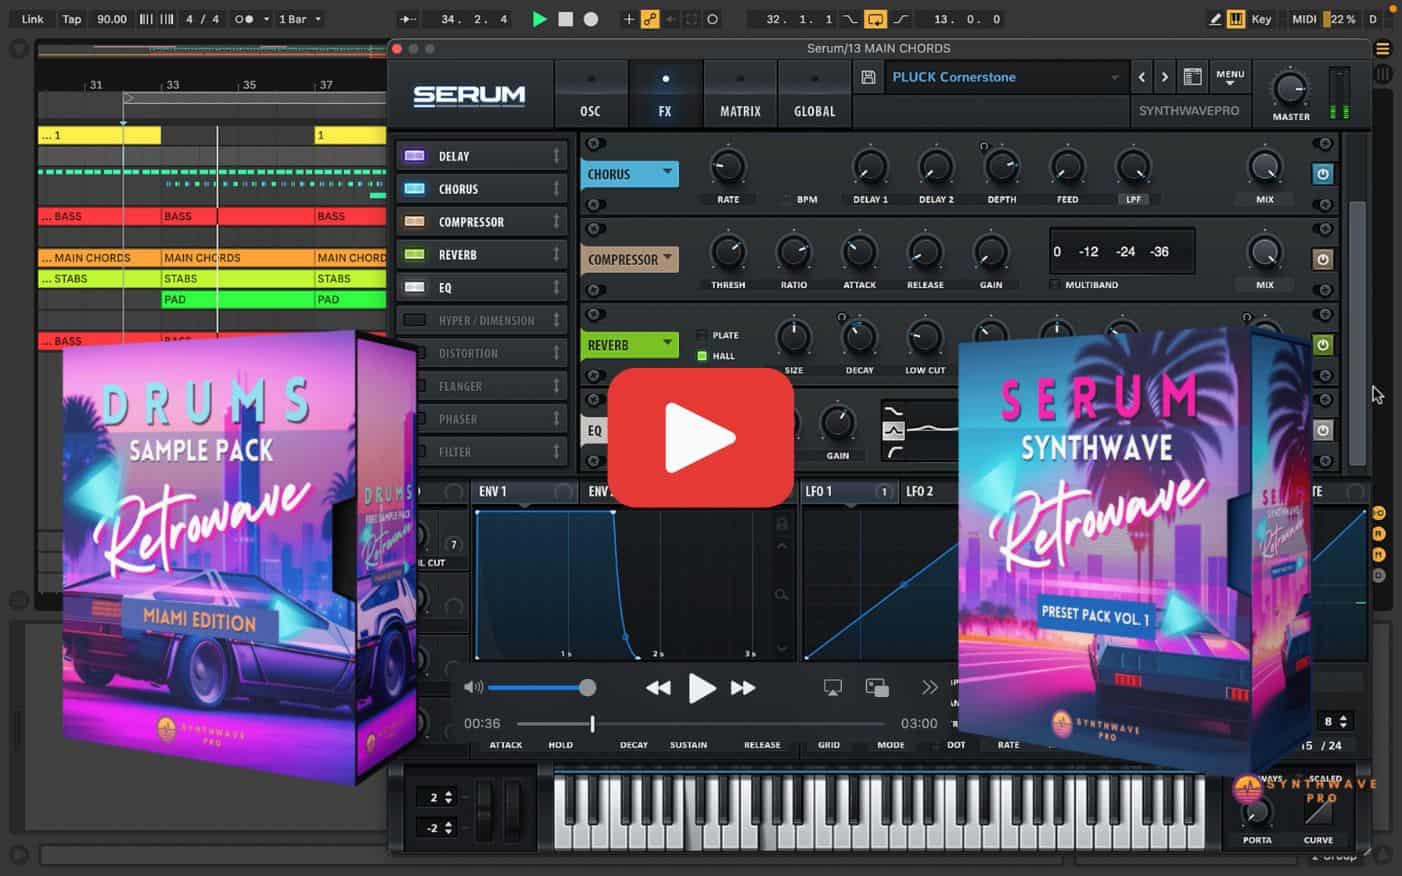
Task: Enable MIDI map mode button
Action: (1304, 19)
